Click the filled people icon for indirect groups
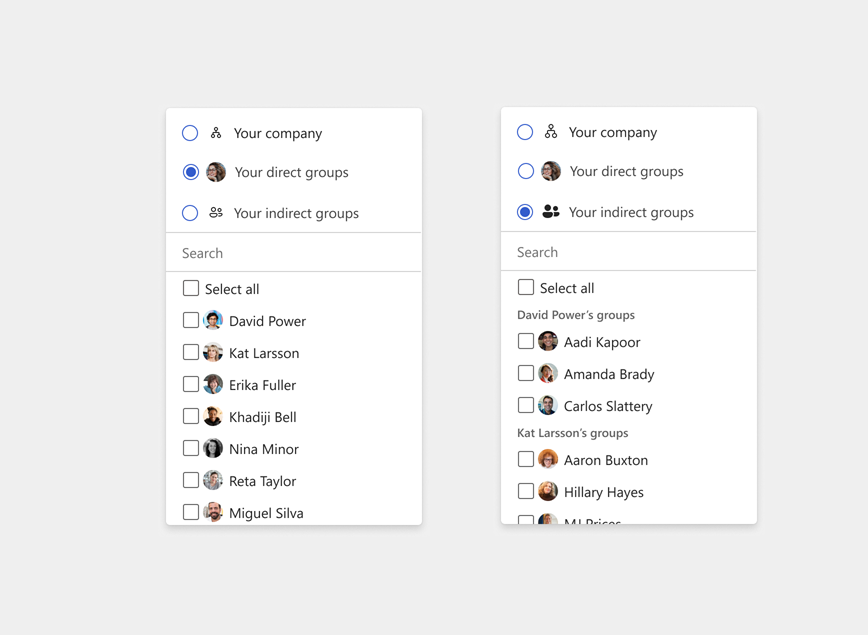The width and height of the screenshot is (868, 635). 551,212
